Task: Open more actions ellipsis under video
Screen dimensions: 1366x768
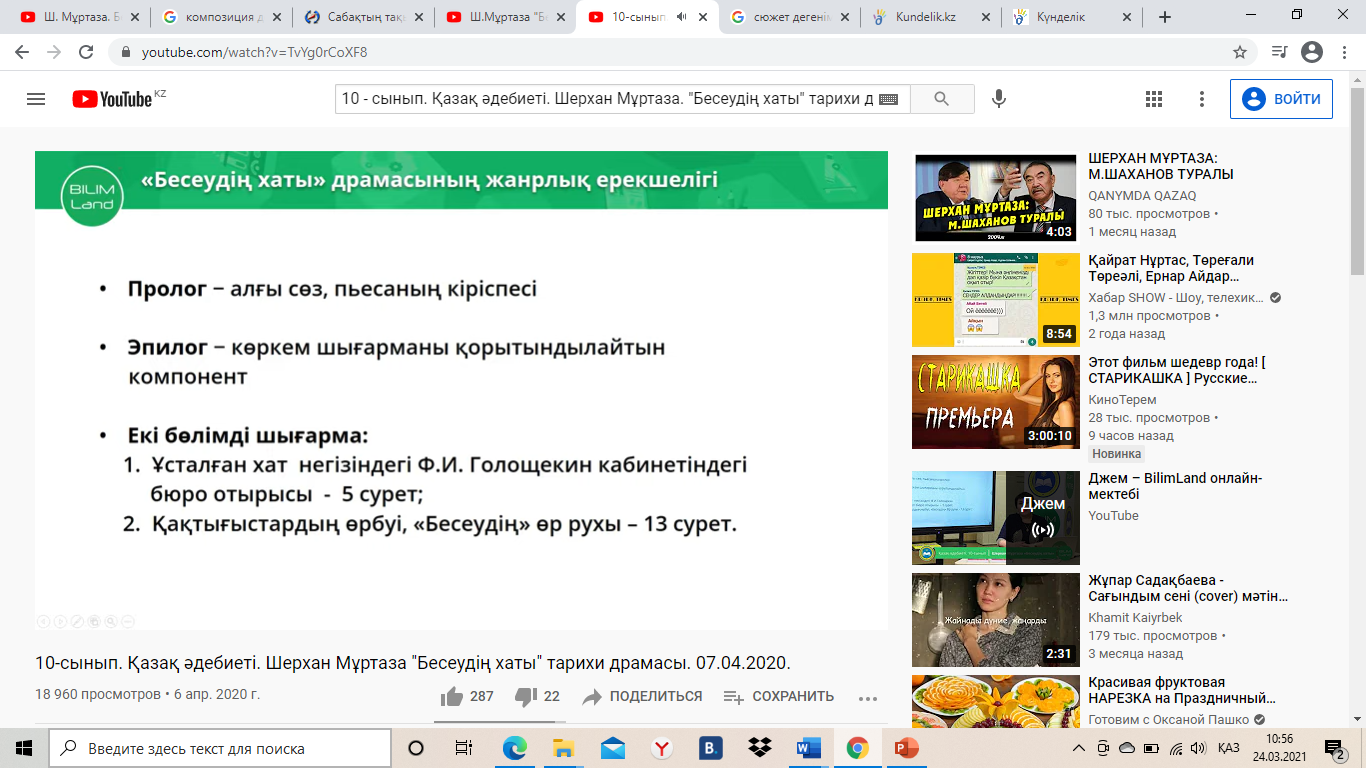Action: [x=868, y=698]
